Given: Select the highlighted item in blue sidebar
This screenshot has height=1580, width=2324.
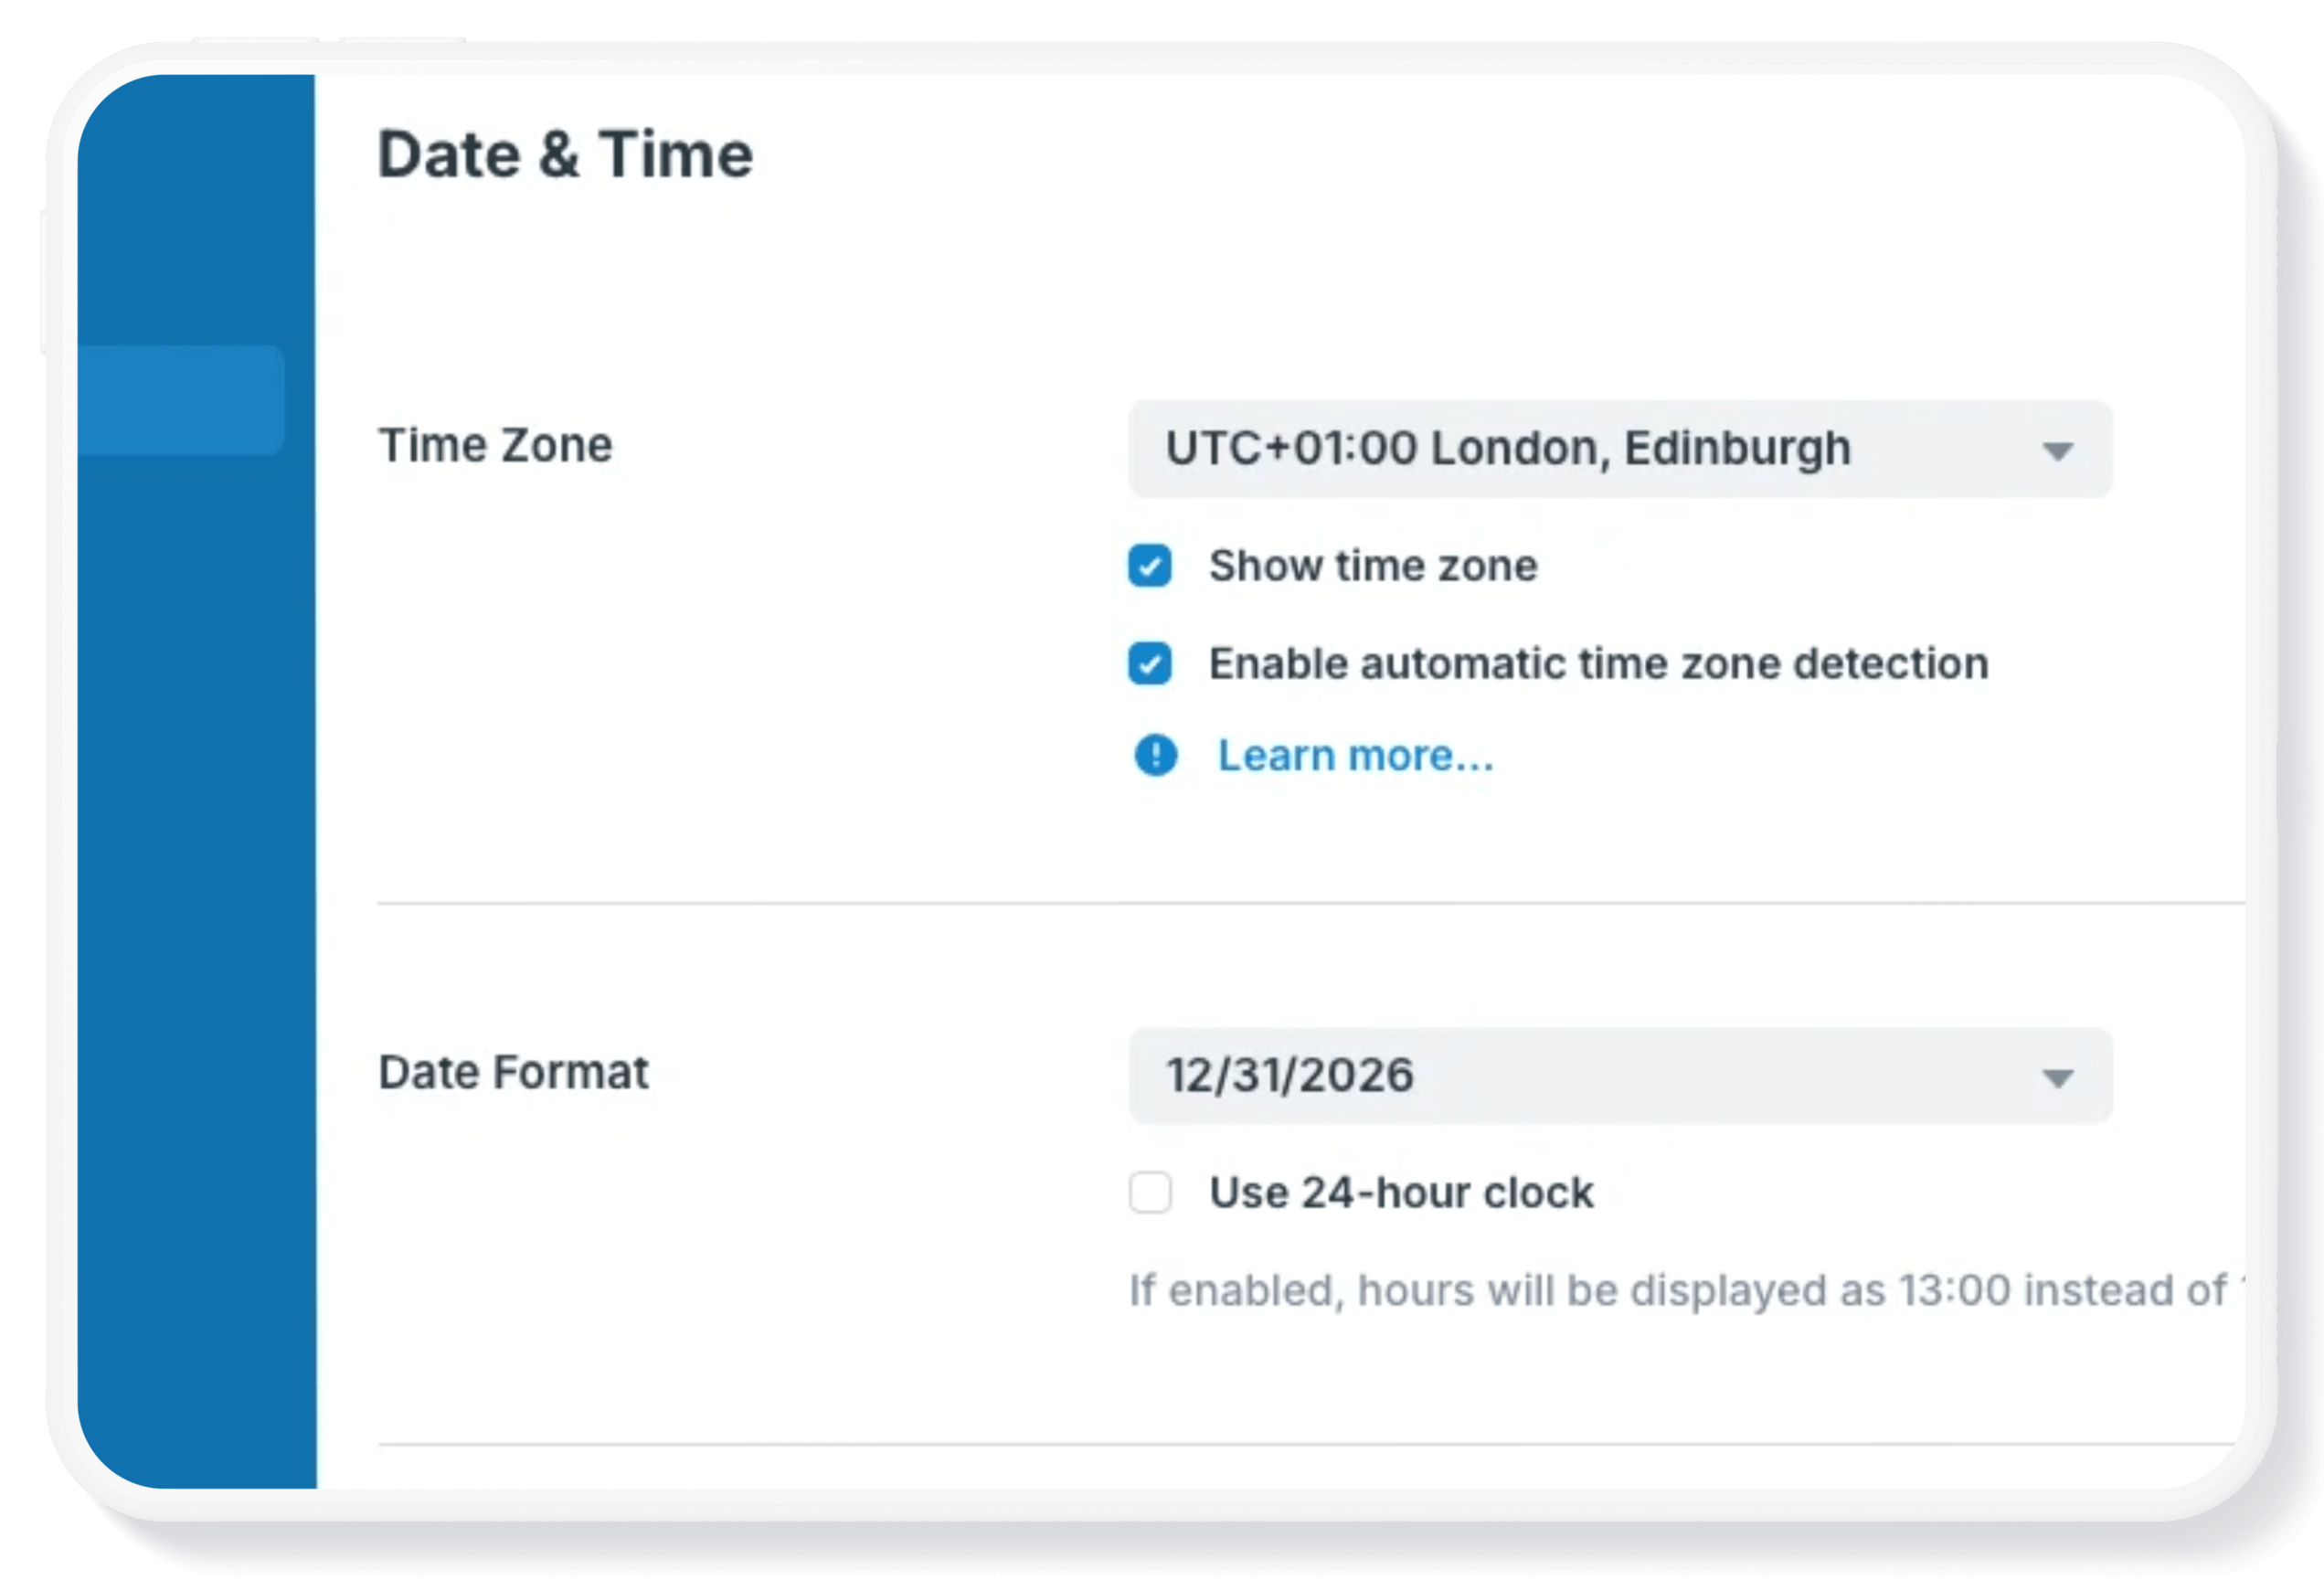Looking at the screenshot, I should [181, 400].
